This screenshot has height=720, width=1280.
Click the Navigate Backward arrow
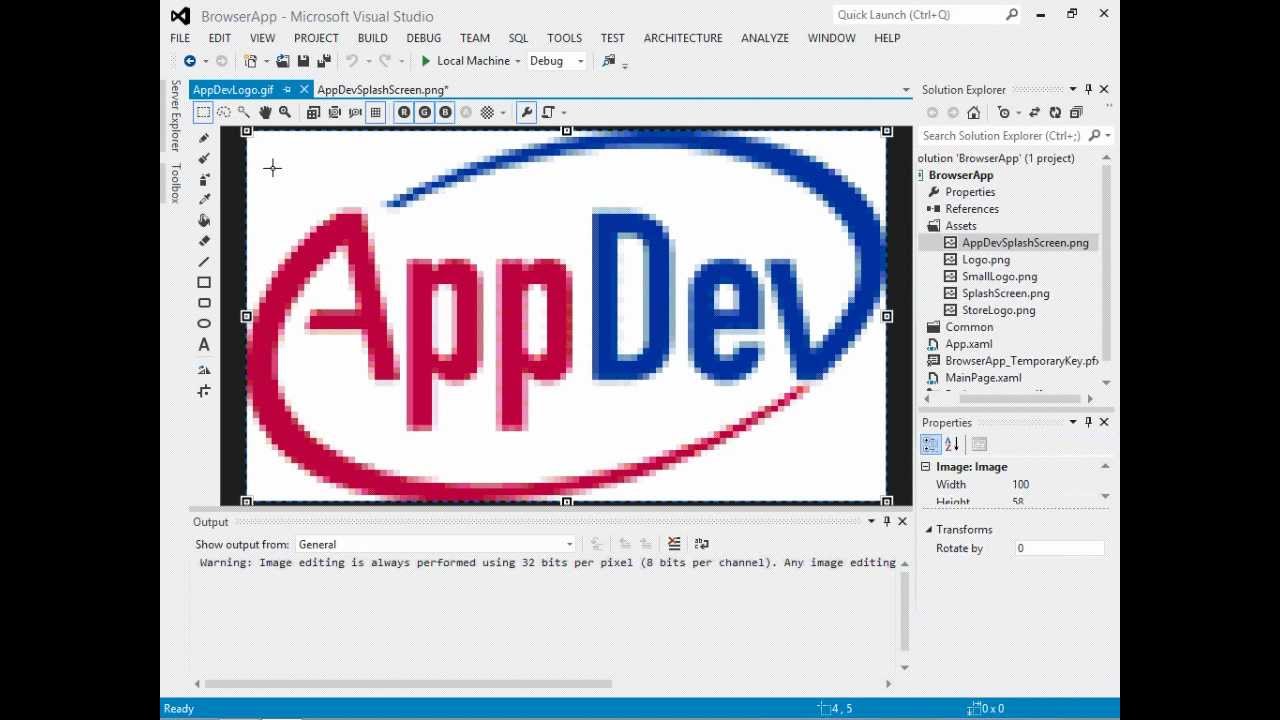[189, 61]
